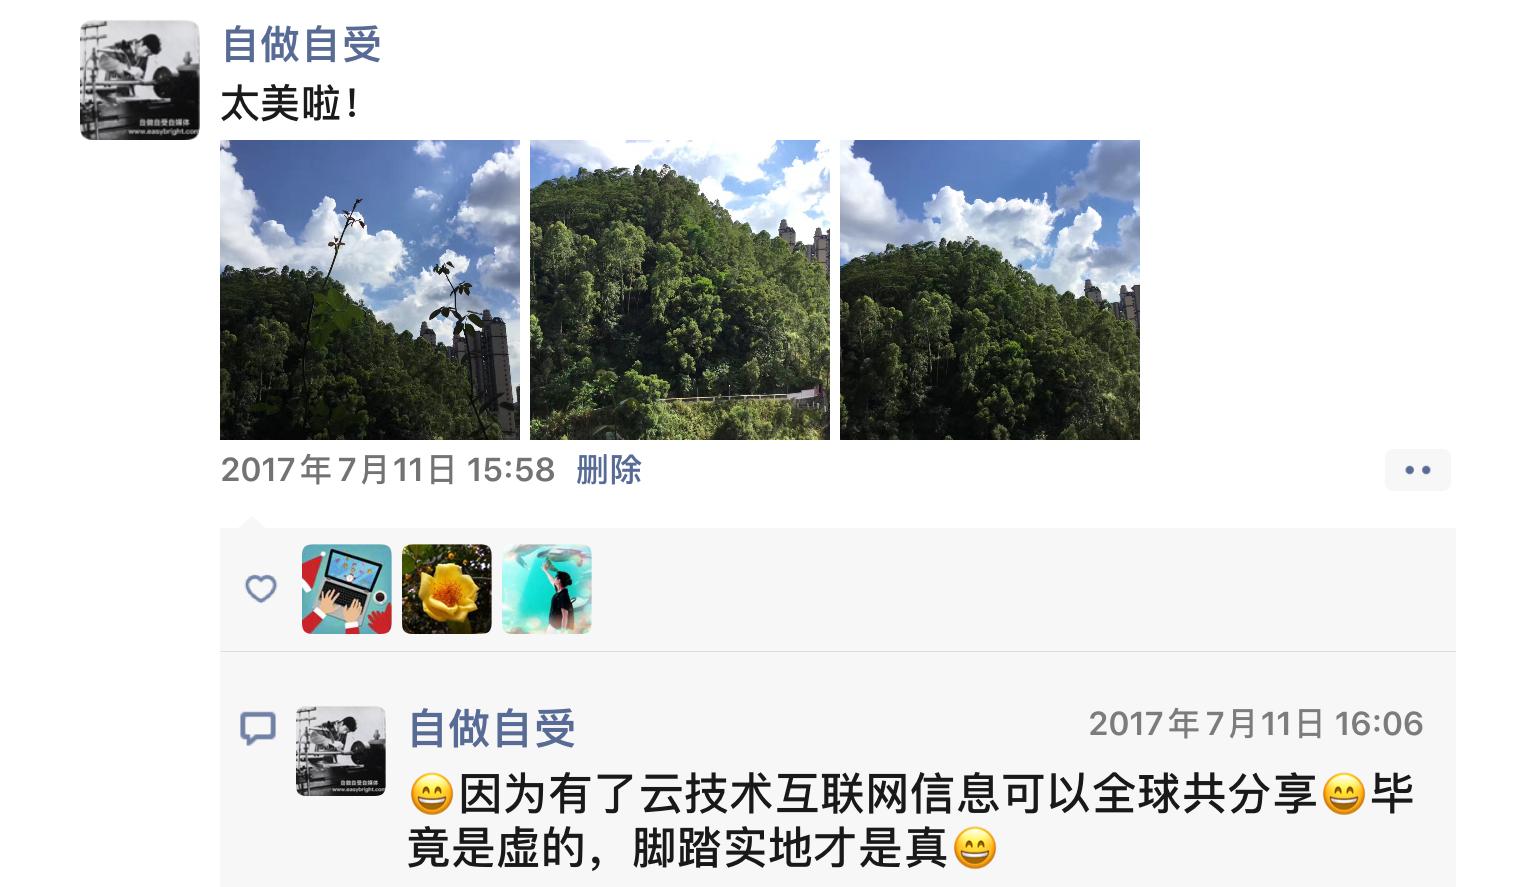Viewport: 1536px width, 887px height.
Task: Click the post text 太美啦!
Action: (x=290, y=104)
